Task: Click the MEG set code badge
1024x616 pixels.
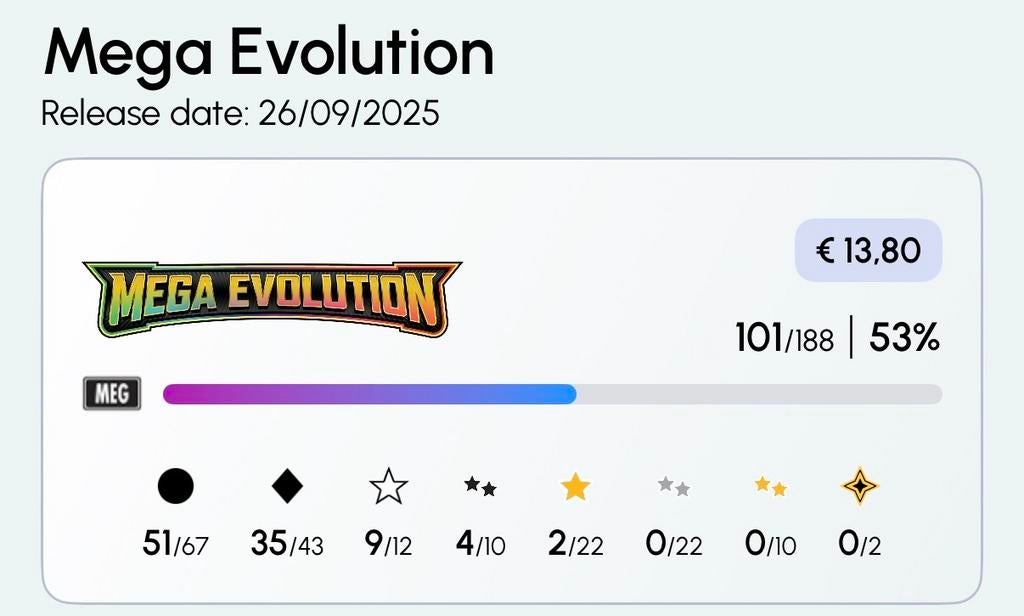Action: tap(110, 393)
